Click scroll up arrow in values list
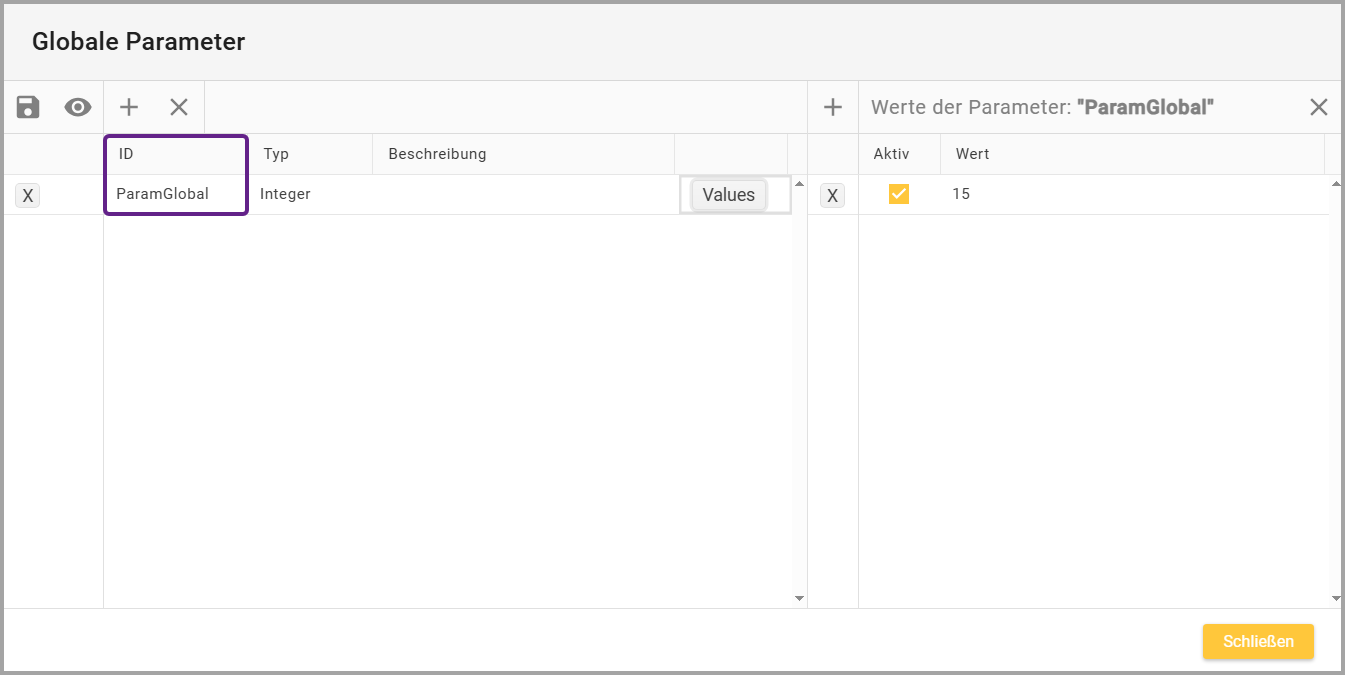1345x675 pixels. point(1337,184)
